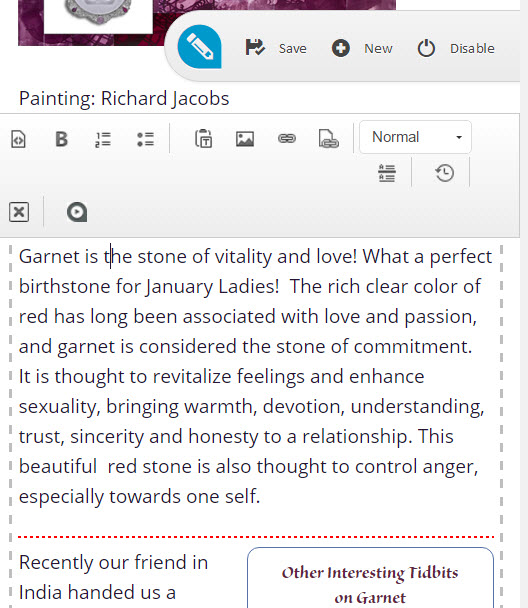This screenshot has height=608, width=528.
Task: Click the Other Interesting Tidbits on Garnet box
Action: point(370,578)
